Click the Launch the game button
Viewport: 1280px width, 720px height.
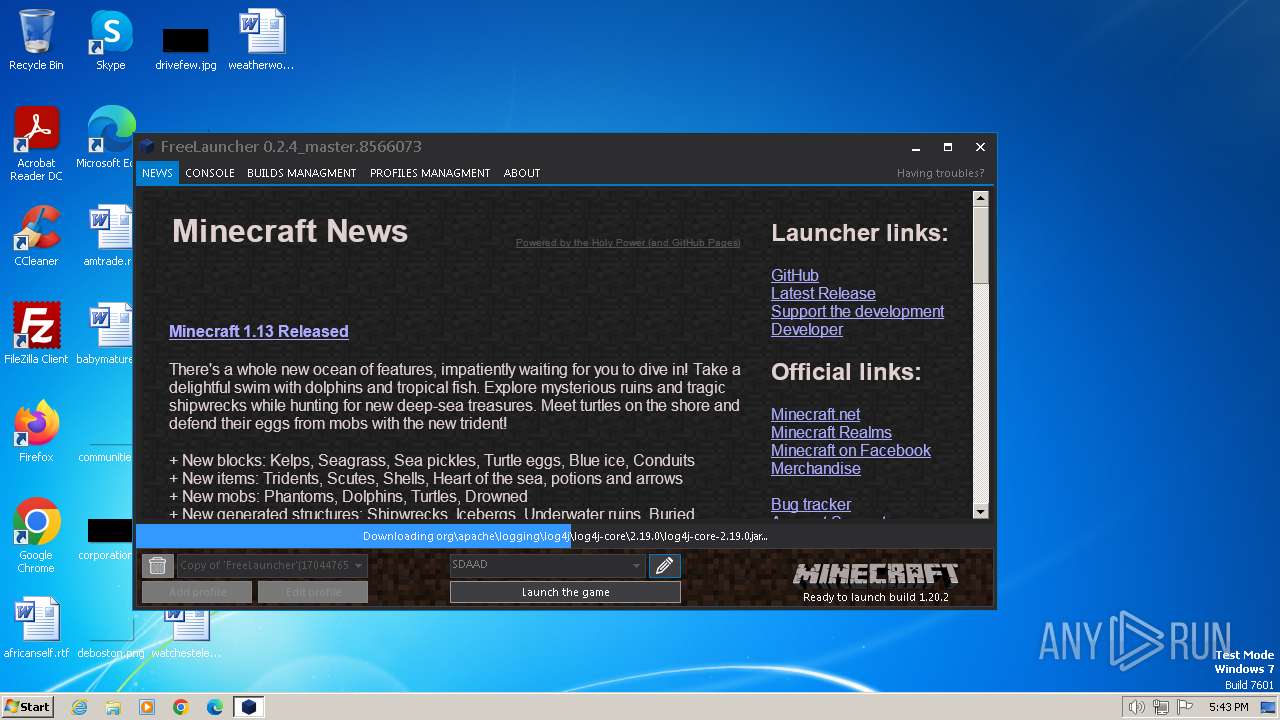pyautogui.click(x=565, y=592)
